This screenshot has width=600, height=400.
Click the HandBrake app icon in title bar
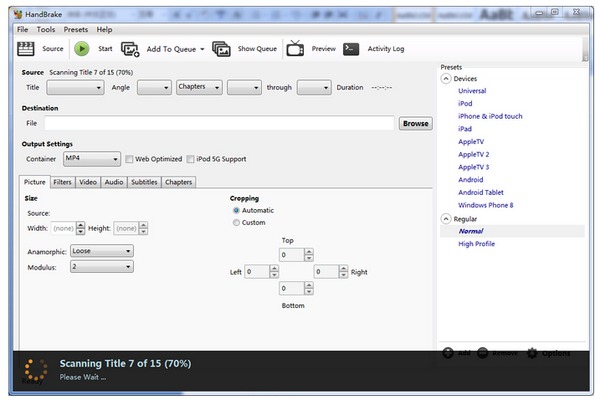[x=18, y=15]
